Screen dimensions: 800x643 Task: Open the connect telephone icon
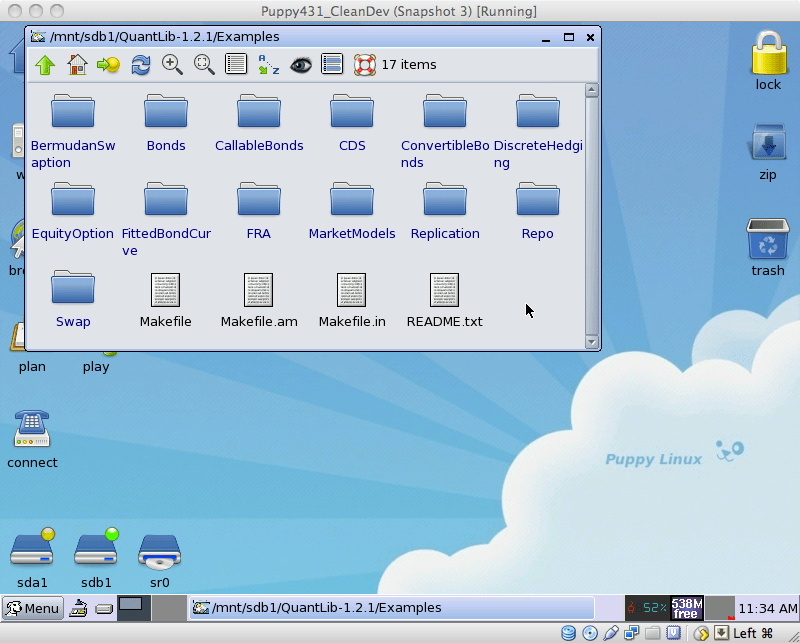pyautogui.click(x=32, y=430)
